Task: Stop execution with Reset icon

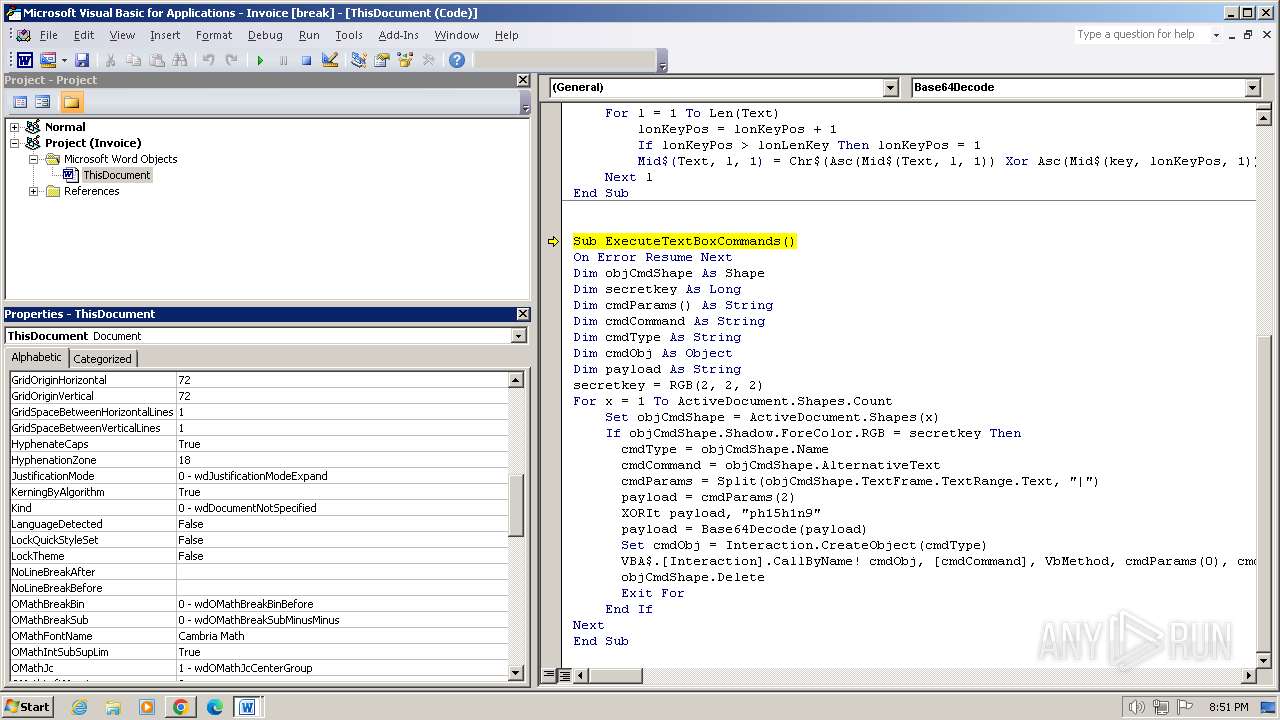Action: point(306,60)
